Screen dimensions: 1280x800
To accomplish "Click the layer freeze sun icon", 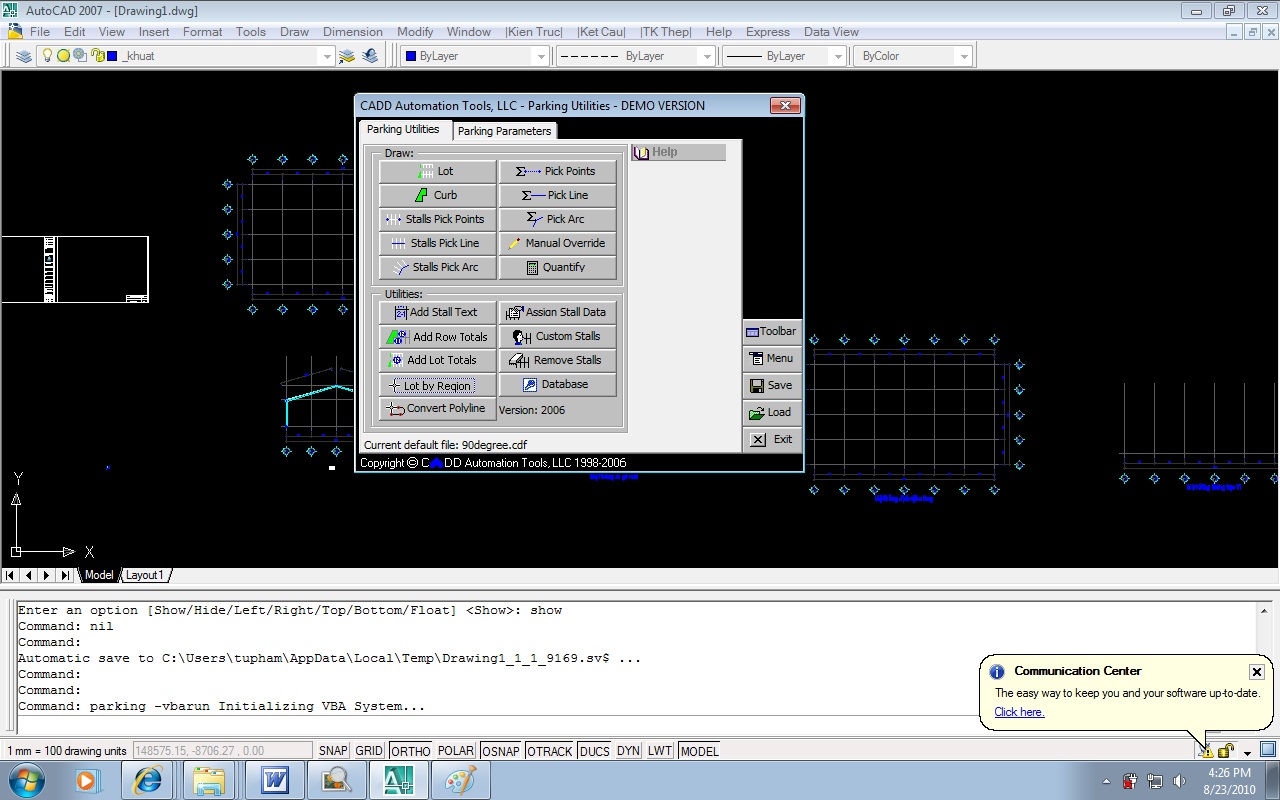I will pos(63,56).
